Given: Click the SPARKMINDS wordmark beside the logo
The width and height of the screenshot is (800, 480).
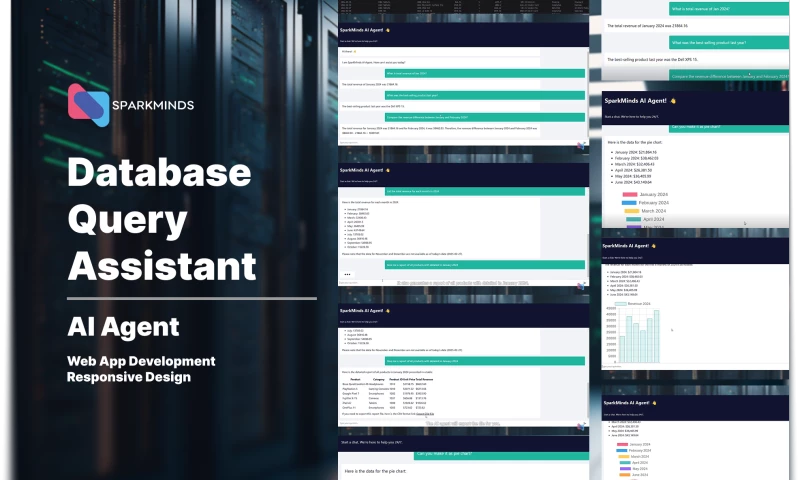Looking at the screenshot, I should click(153, 106).
